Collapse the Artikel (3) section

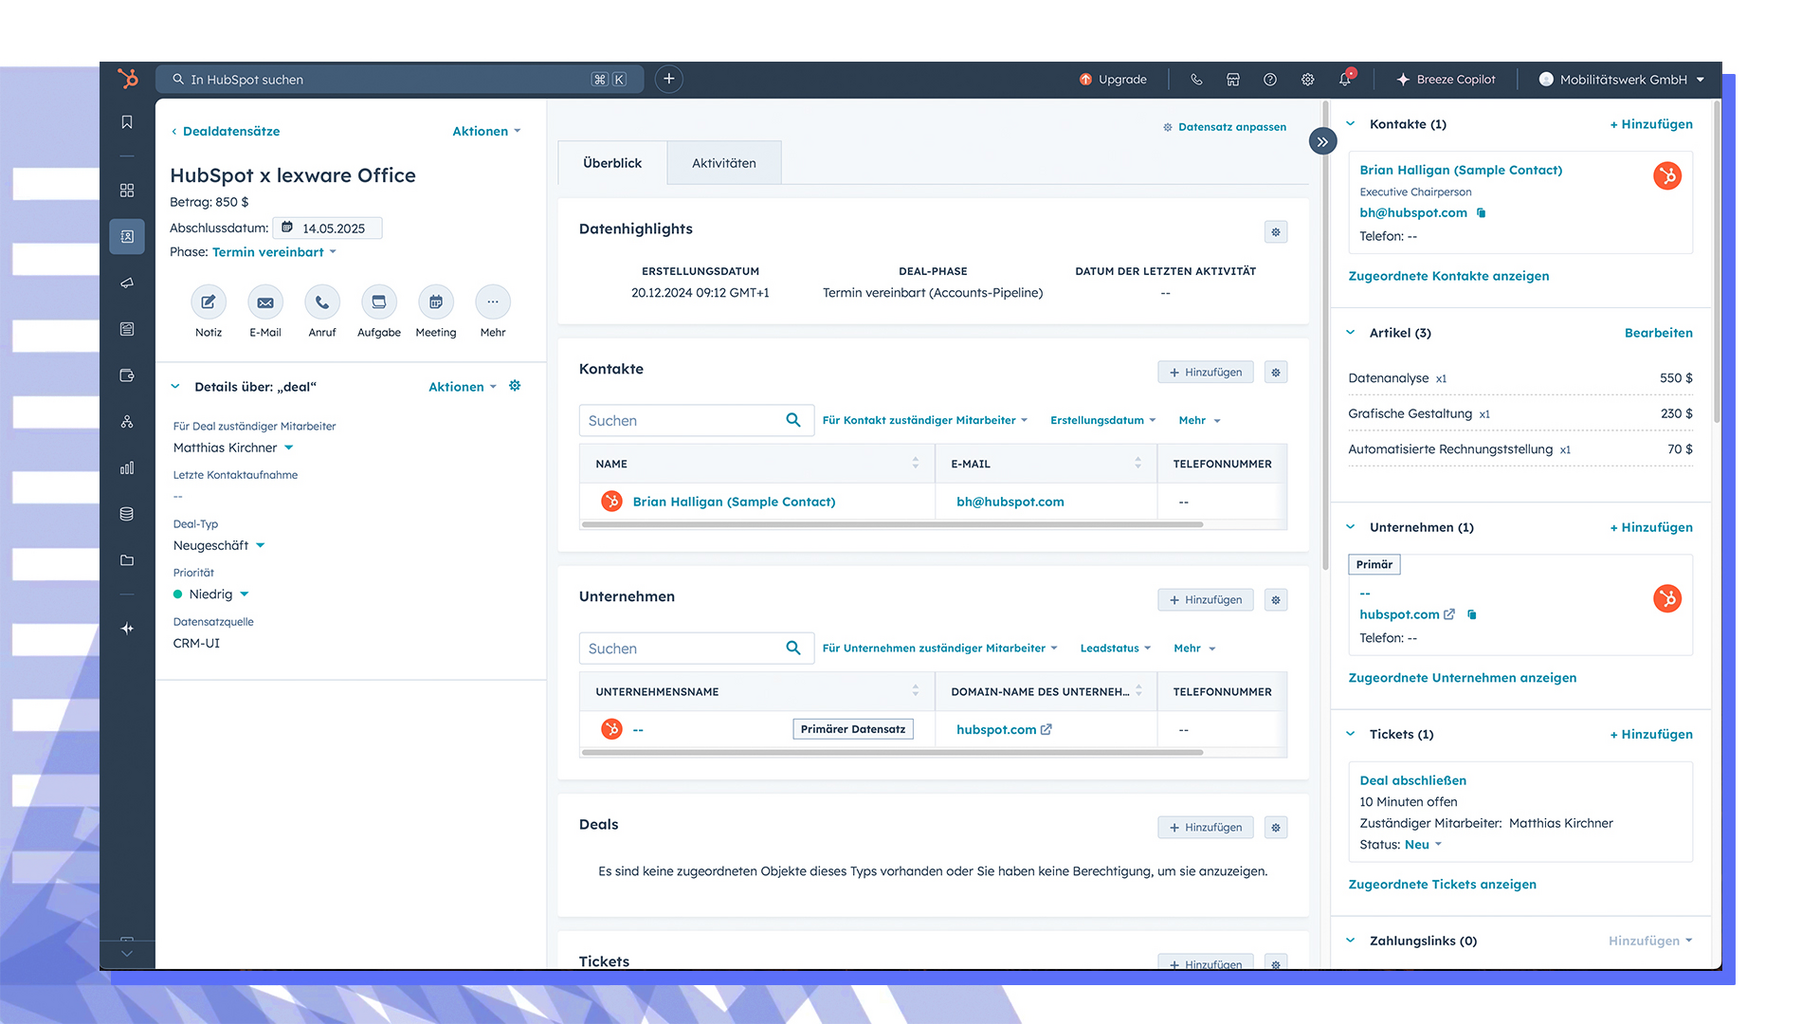(1351, 333)
